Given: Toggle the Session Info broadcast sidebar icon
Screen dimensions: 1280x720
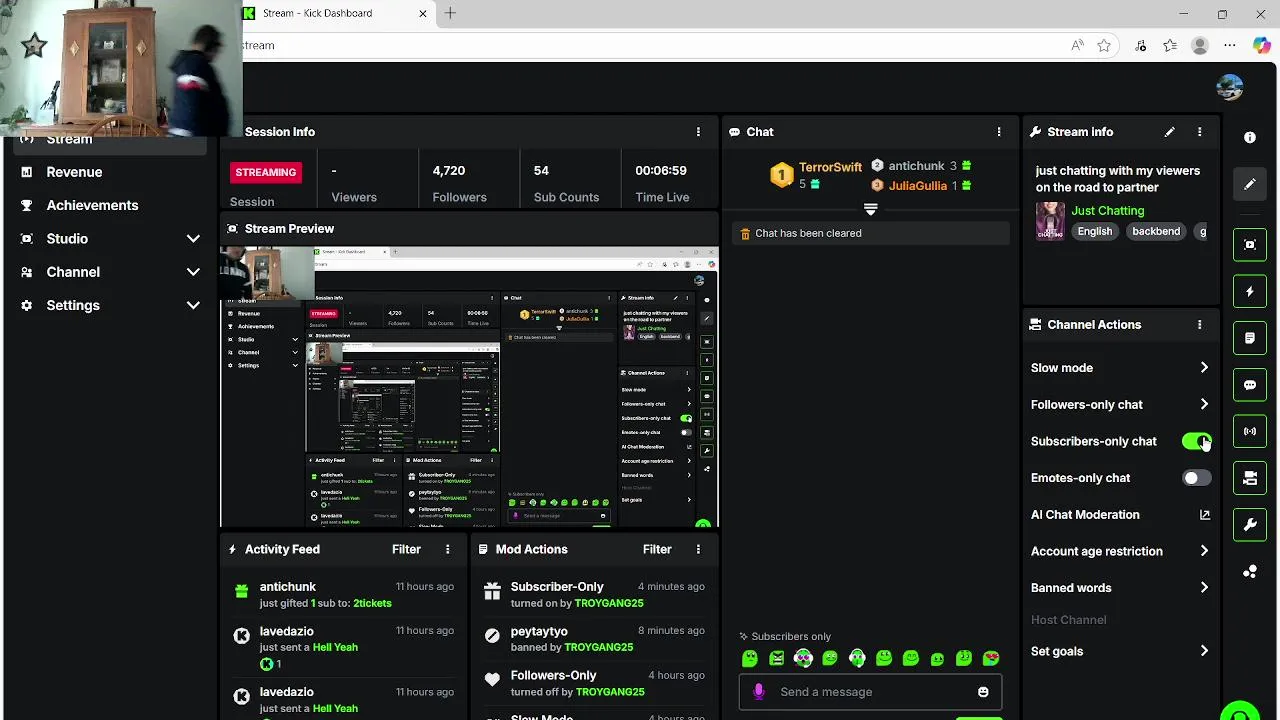Looking at the screenshot, I should [x=1250, y=432].
